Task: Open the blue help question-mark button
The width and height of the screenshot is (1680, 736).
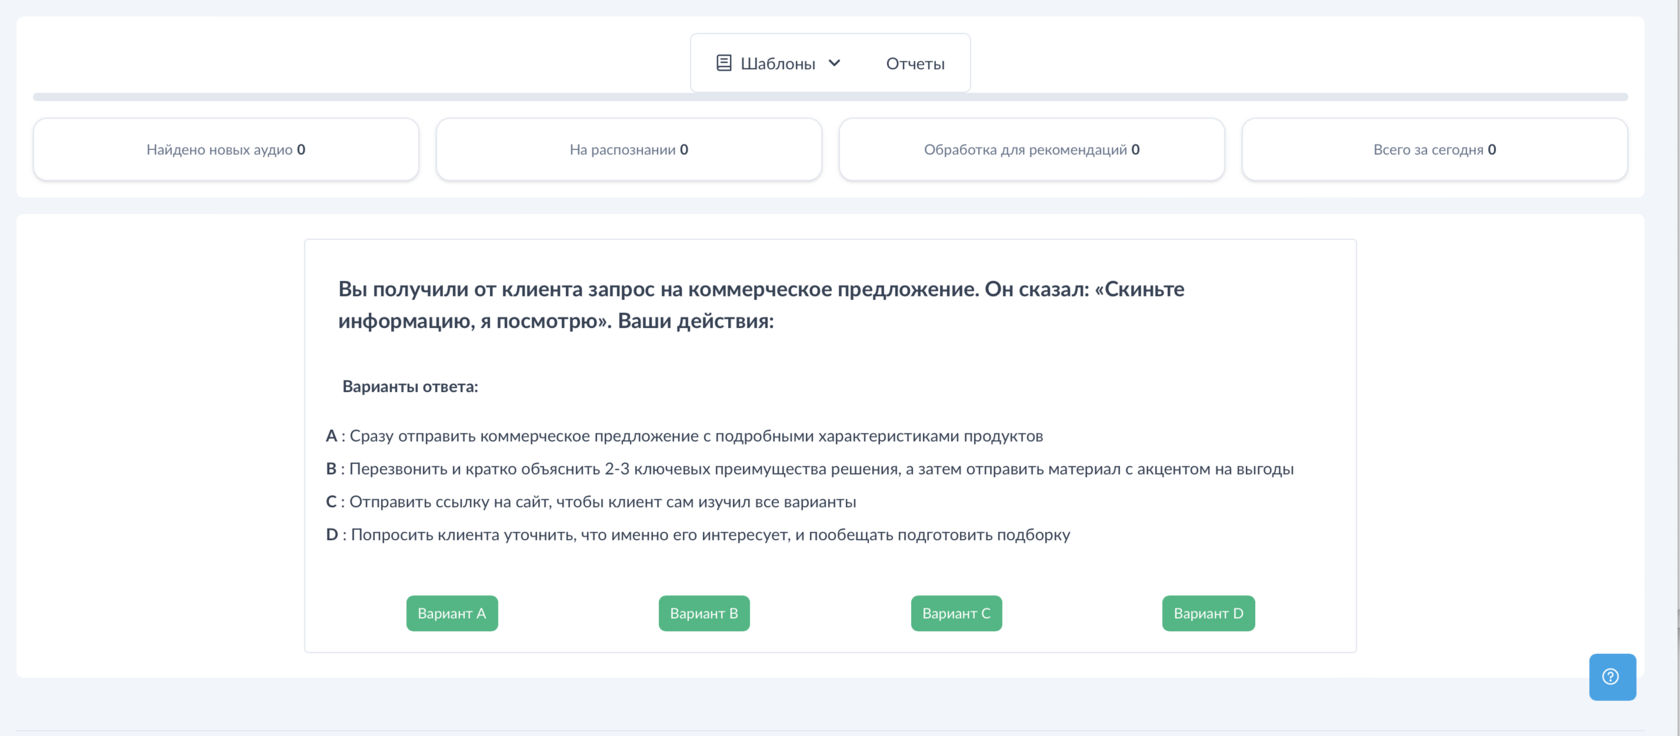Action: pyautogui.click(x=1612, y=677)
